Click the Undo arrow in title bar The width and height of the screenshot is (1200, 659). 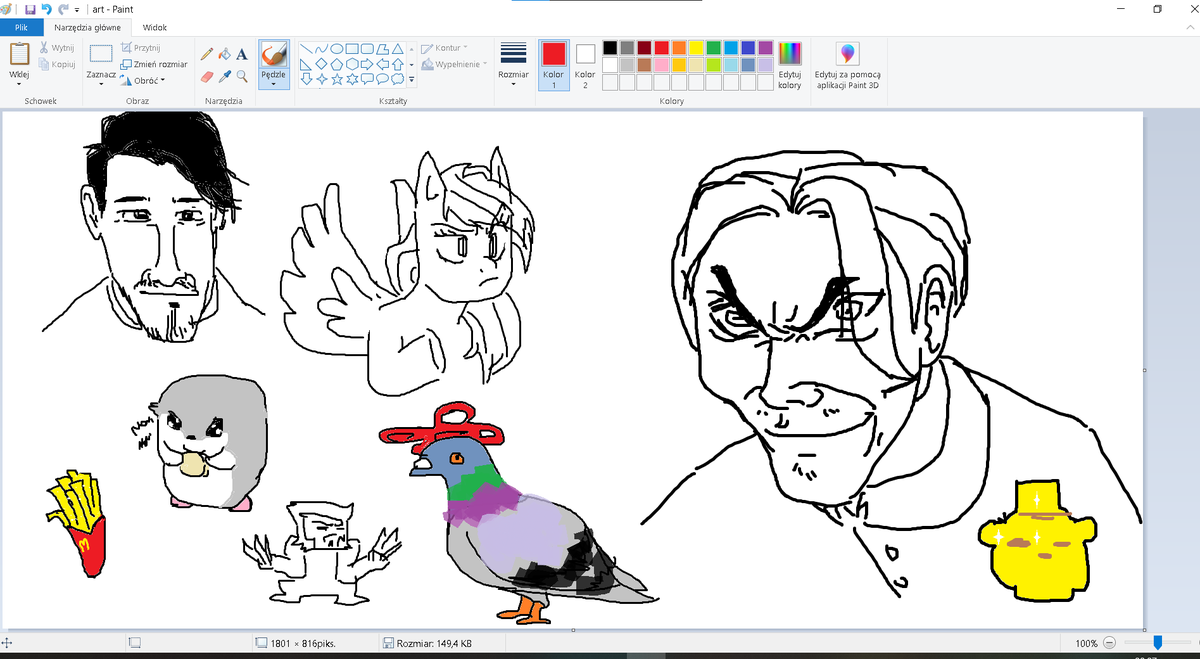[46, 8]
